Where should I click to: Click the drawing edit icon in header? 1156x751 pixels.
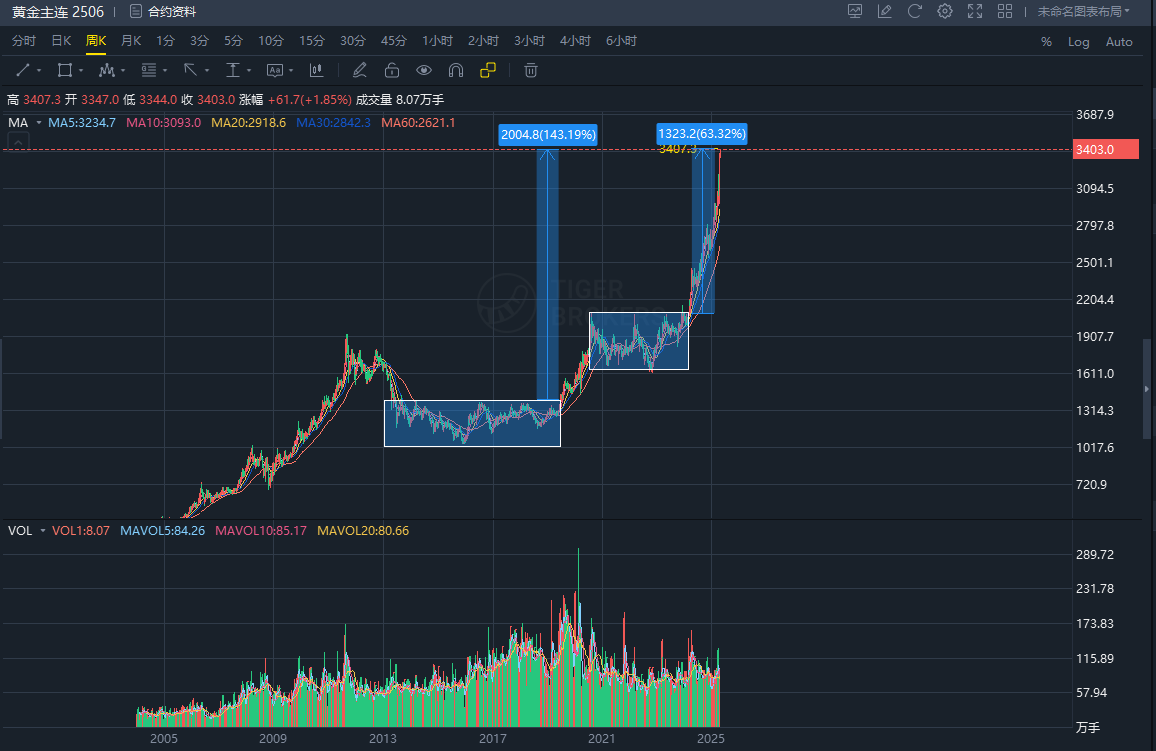coord(885,11)
